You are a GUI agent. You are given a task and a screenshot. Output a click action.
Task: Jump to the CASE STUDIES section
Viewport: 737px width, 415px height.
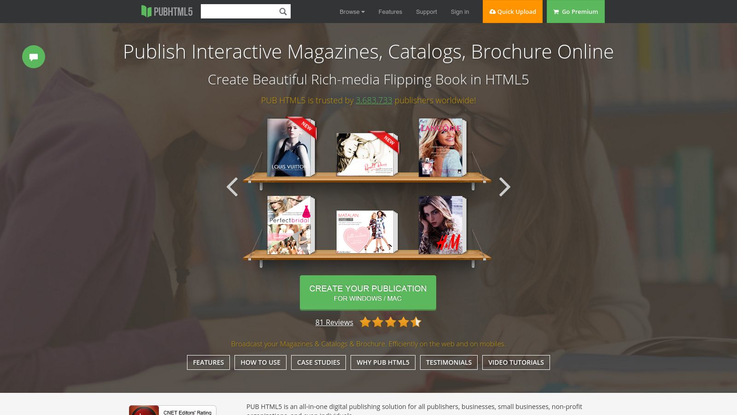pyautogui.click(x=318, y=362)
